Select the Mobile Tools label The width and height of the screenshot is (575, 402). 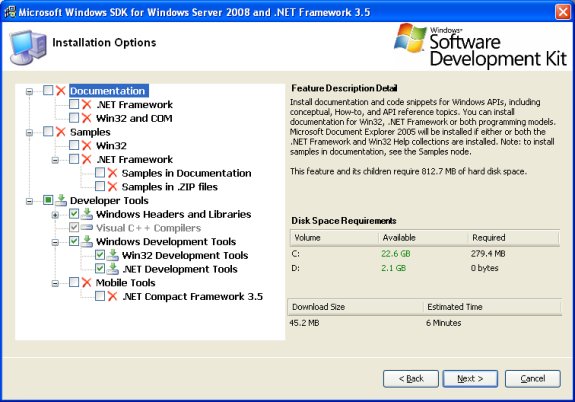[125, 283]
